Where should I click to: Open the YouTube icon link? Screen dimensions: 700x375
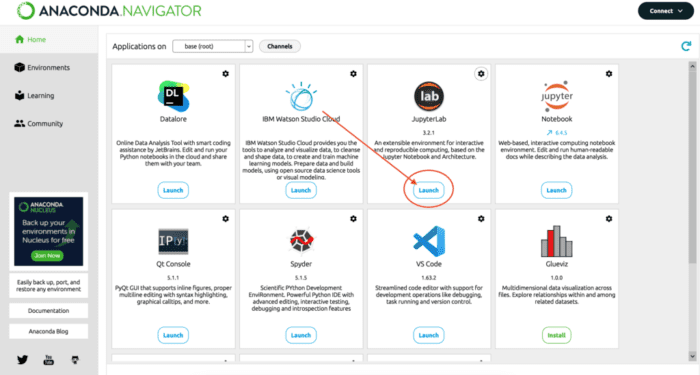click(49, 359)
